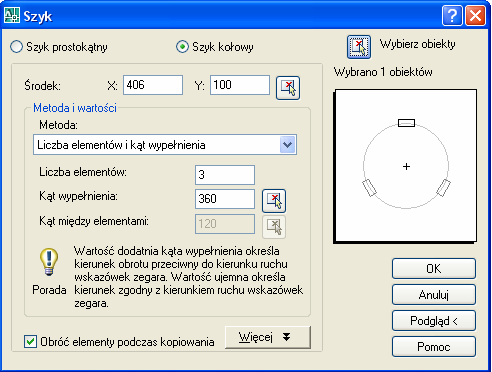Toggle Obróć elementy podczas kopiowania checkbox
492x372 pixels.
click(x=30, y=342)
